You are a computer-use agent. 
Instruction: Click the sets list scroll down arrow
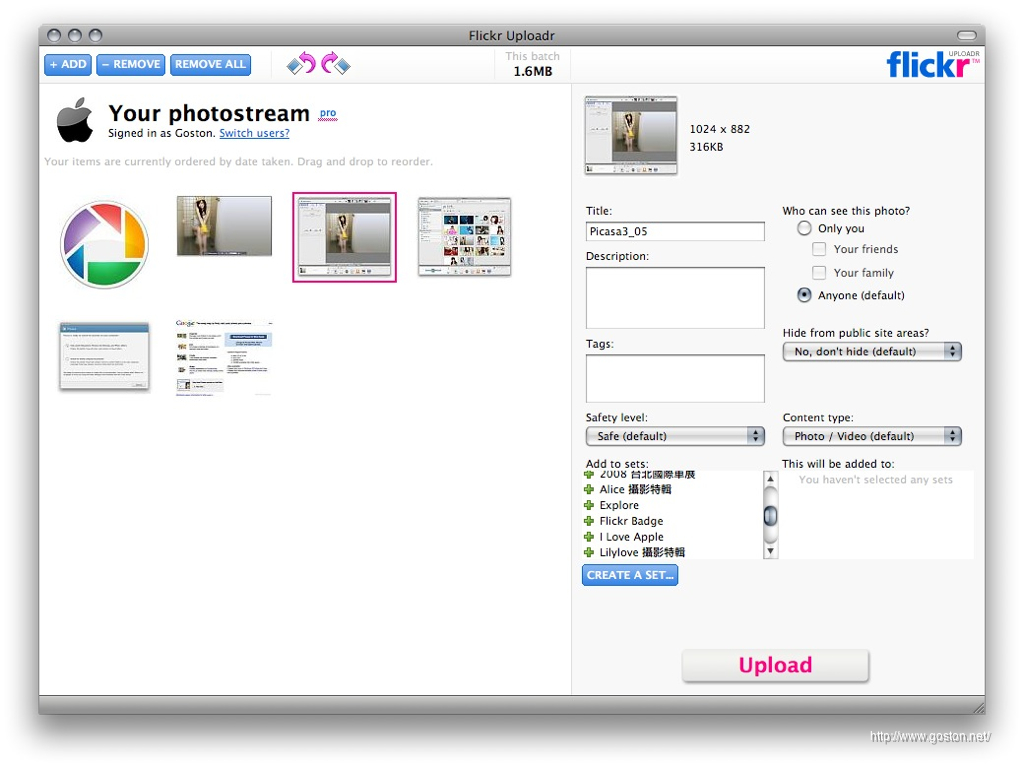point(771,551)
